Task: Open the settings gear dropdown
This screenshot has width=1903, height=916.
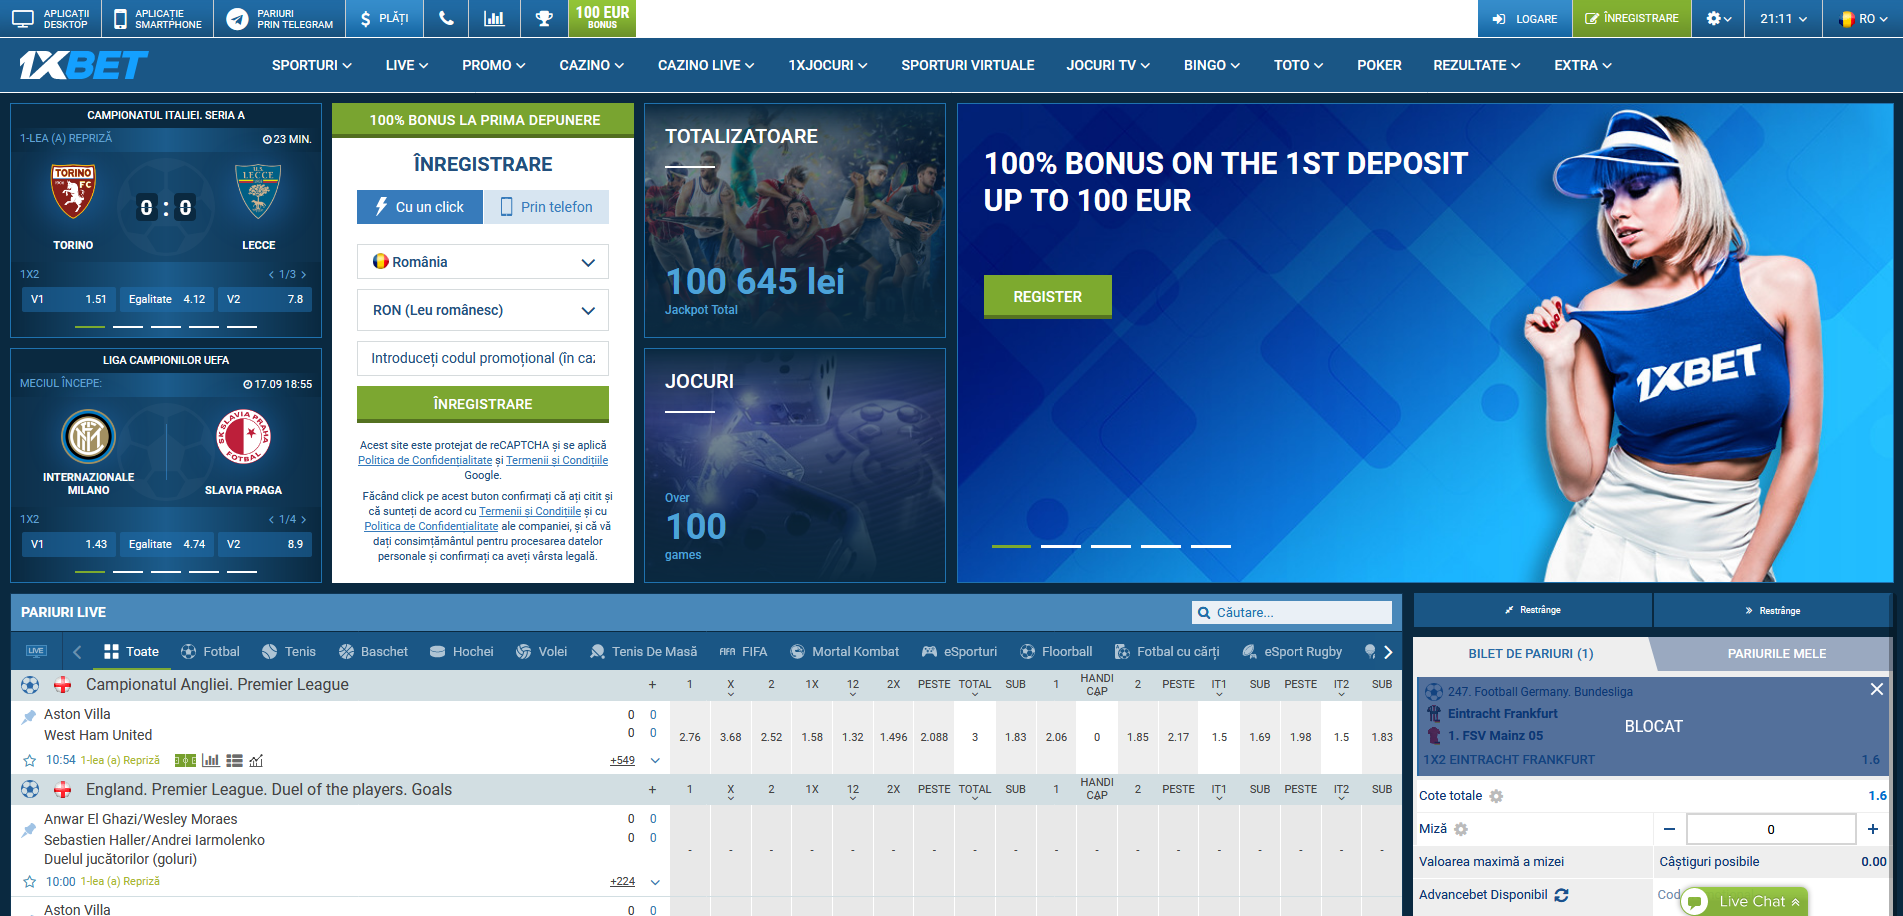Action: click(1719, 19)
